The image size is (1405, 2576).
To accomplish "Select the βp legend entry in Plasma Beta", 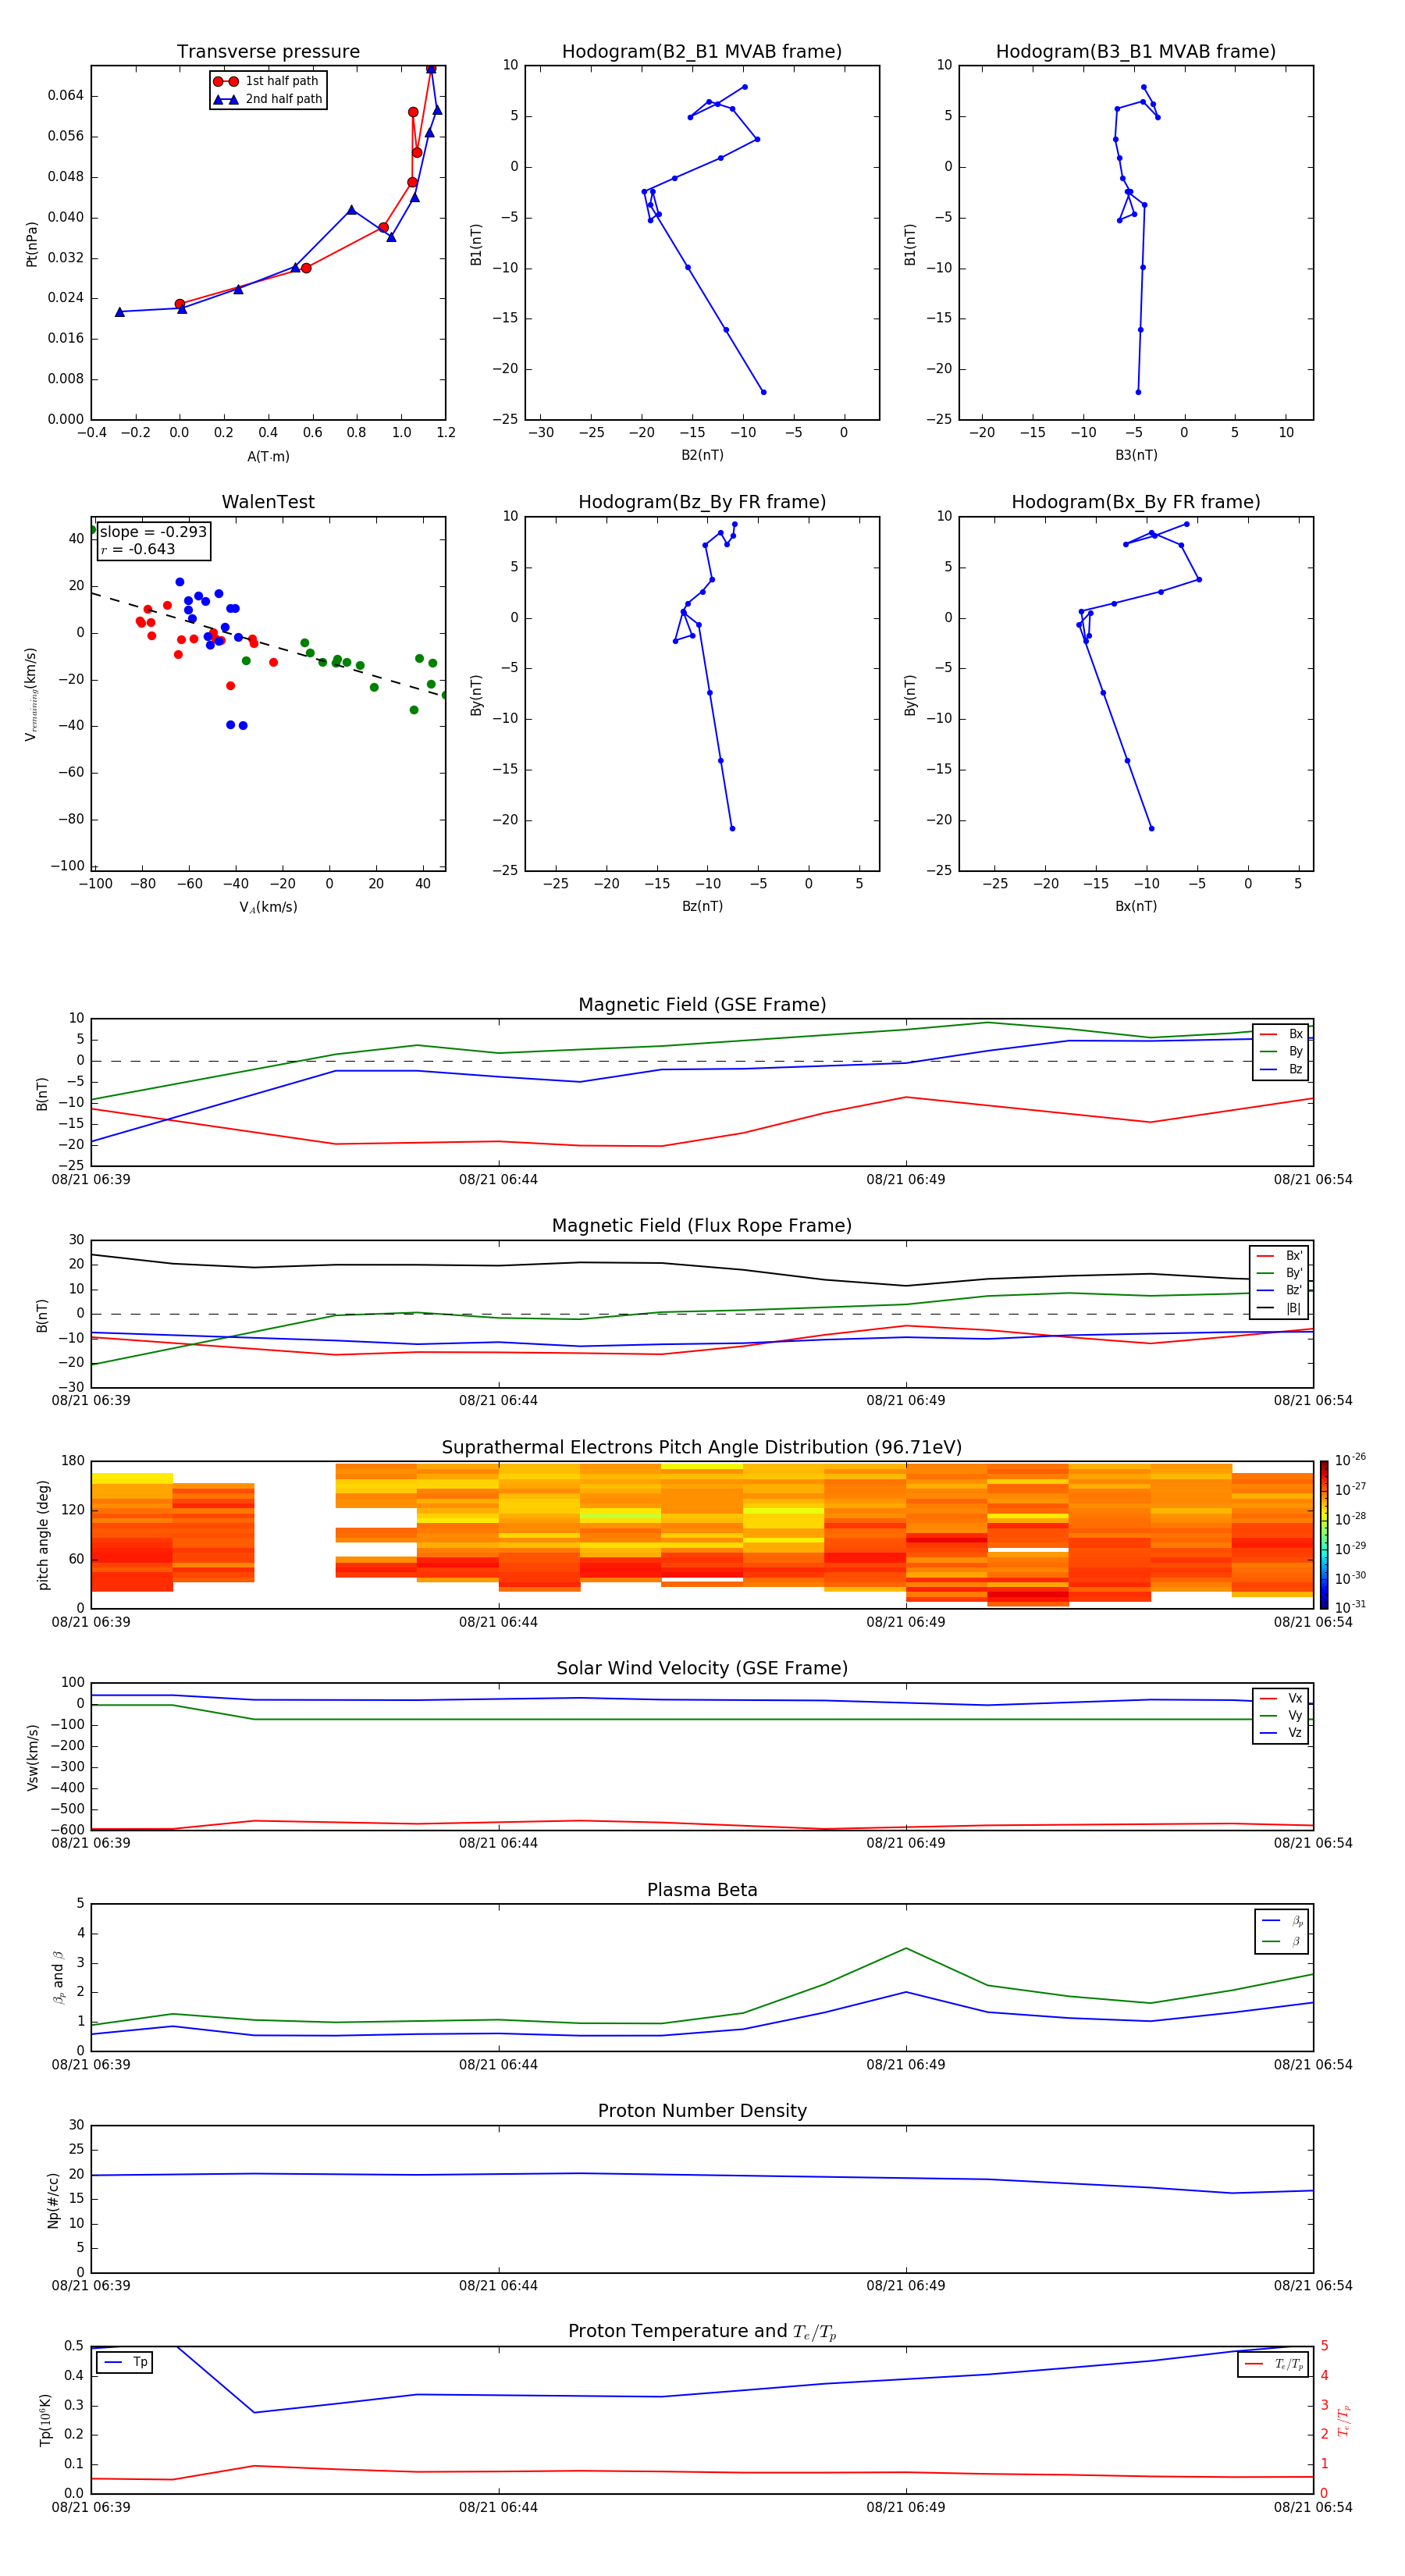I will (1282, 1921).
